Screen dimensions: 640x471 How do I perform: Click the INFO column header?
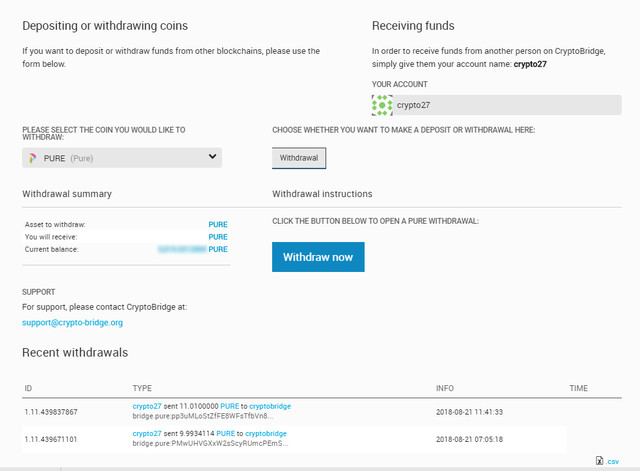tap(445, 388)
